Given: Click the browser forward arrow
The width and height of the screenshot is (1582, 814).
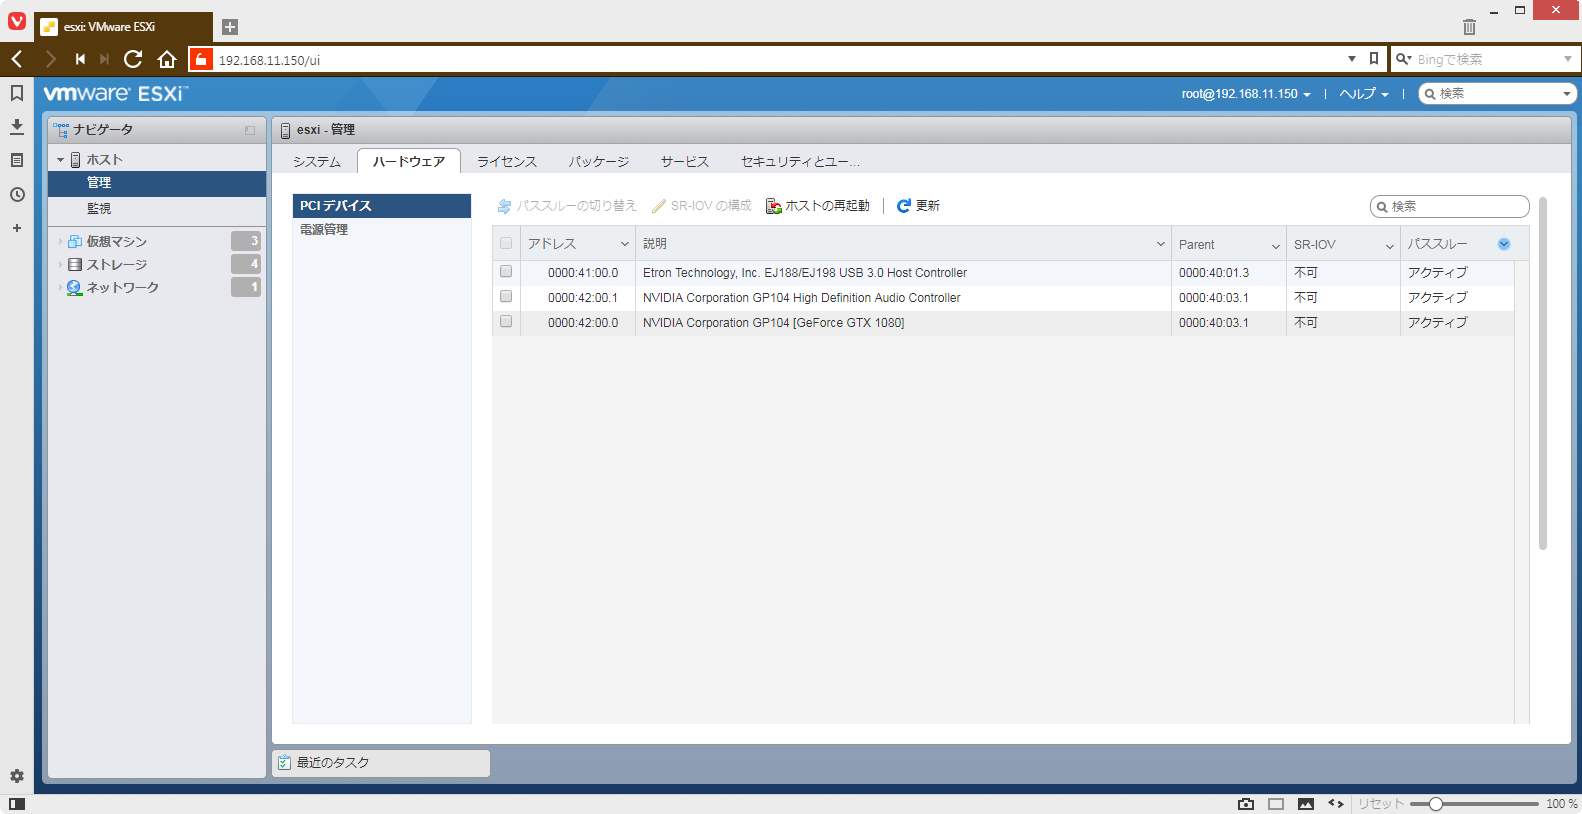Looking at the screenshot, I should coord(50,59).
